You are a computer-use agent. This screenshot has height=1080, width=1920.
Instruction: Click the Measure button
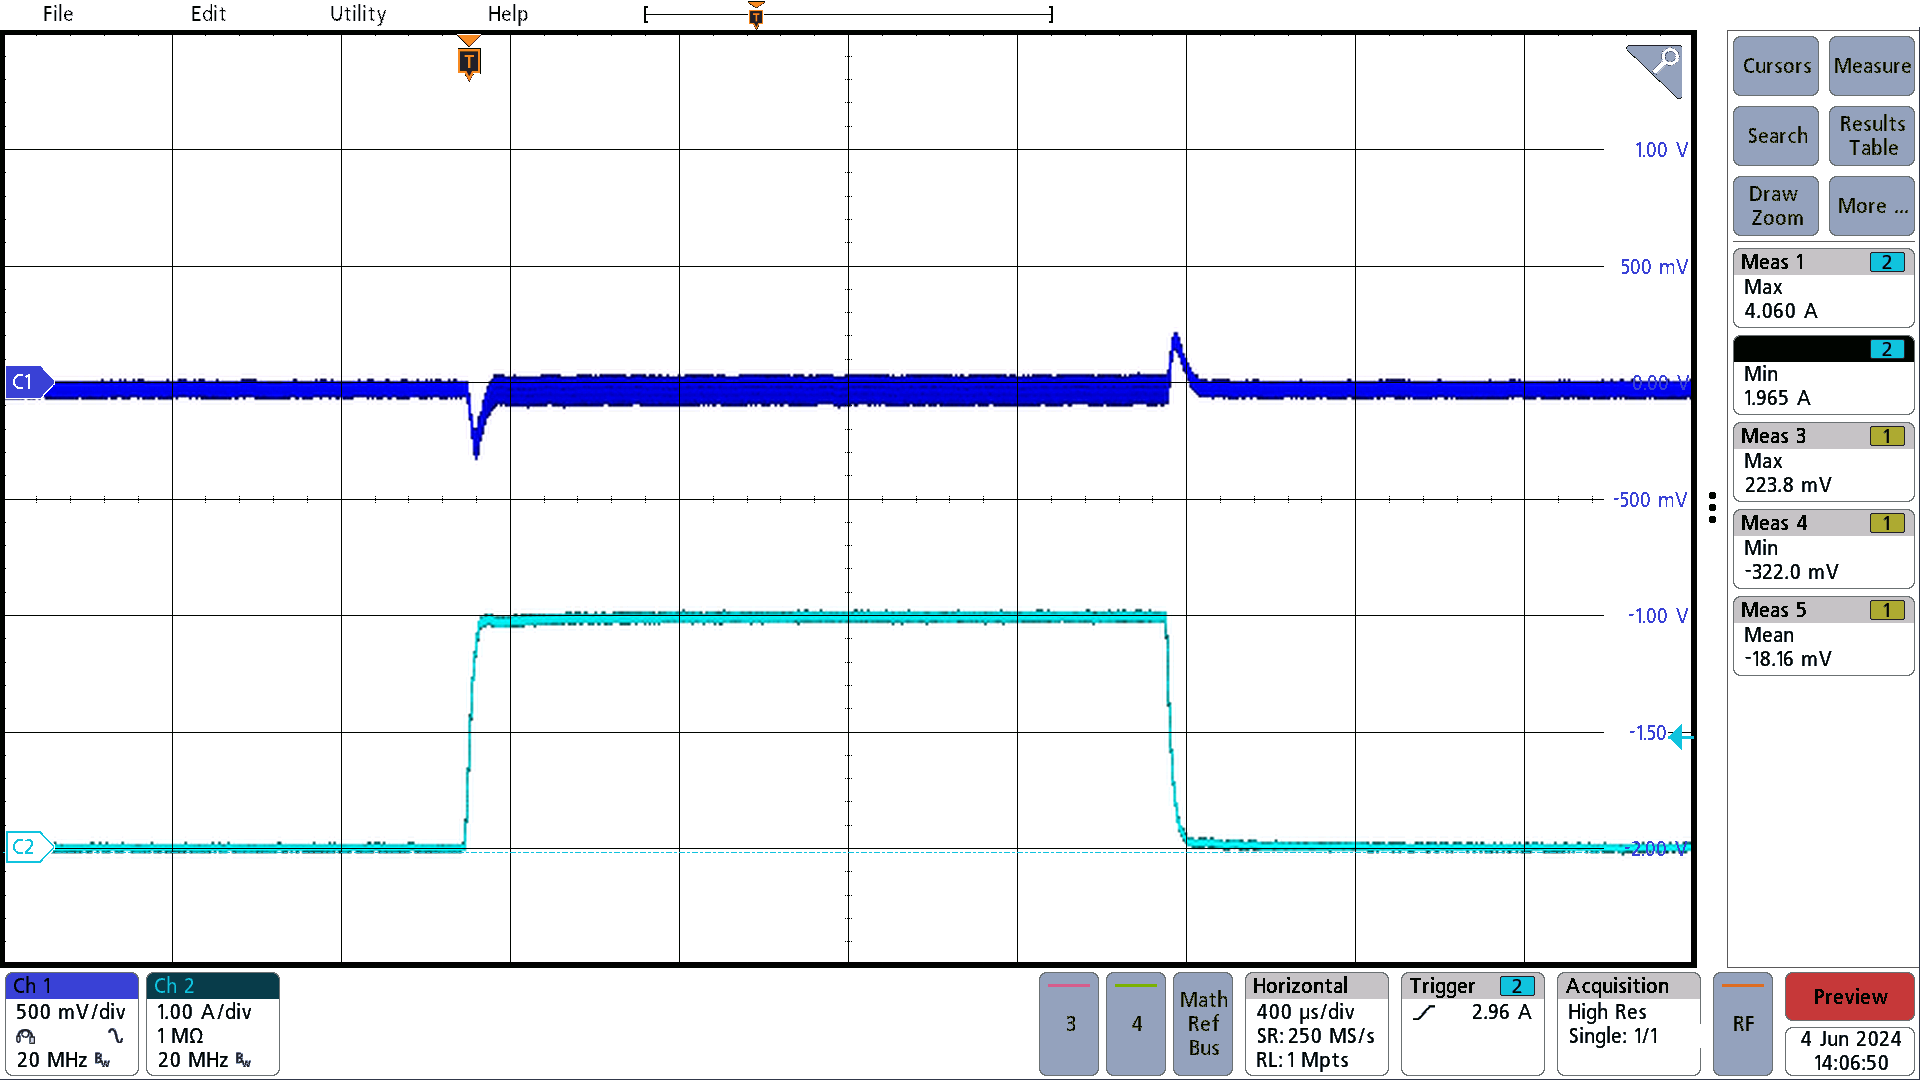point(1872,66)
